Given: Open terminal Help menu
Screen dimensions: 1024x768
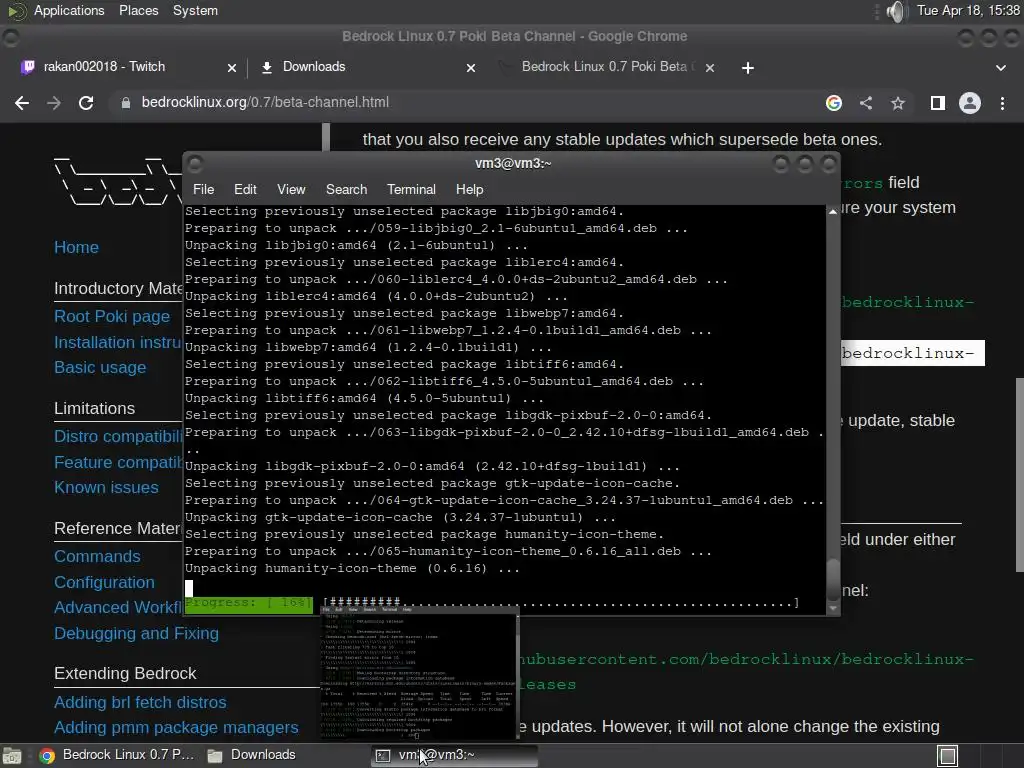Looking at the screenshot, I should (469, 189).
